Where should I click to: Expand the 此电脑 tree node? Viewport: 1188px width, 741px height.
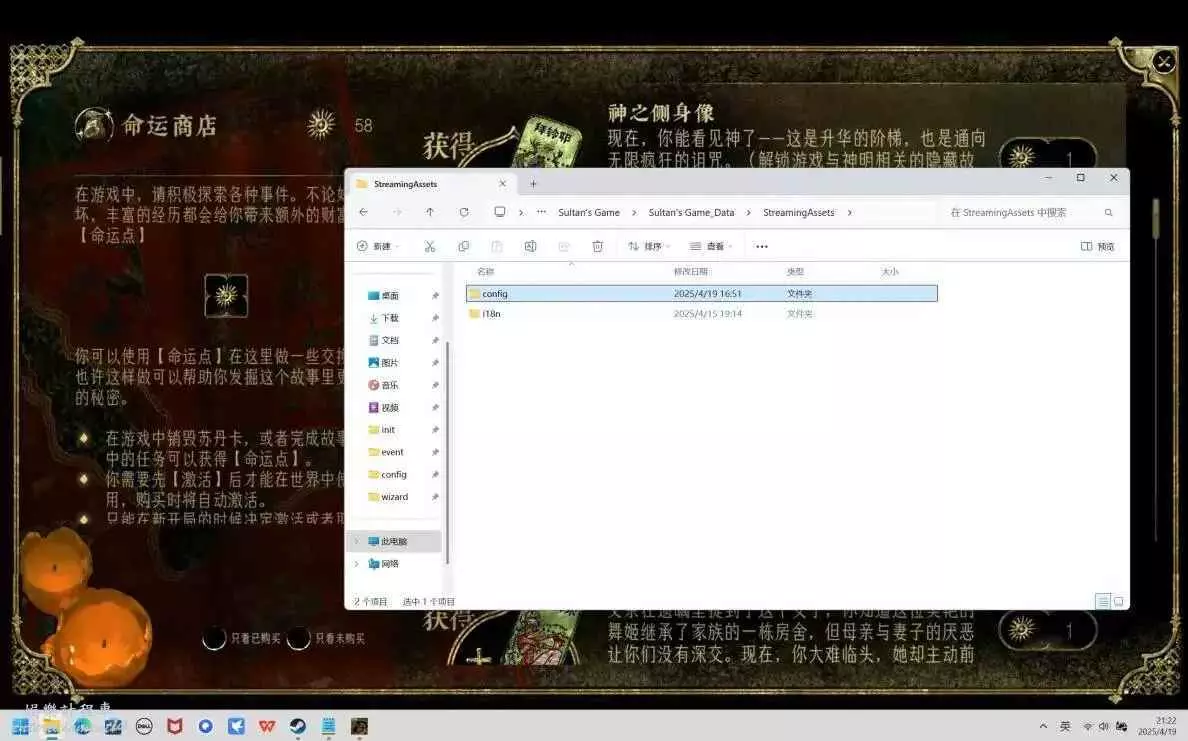(x=355, y=541)
